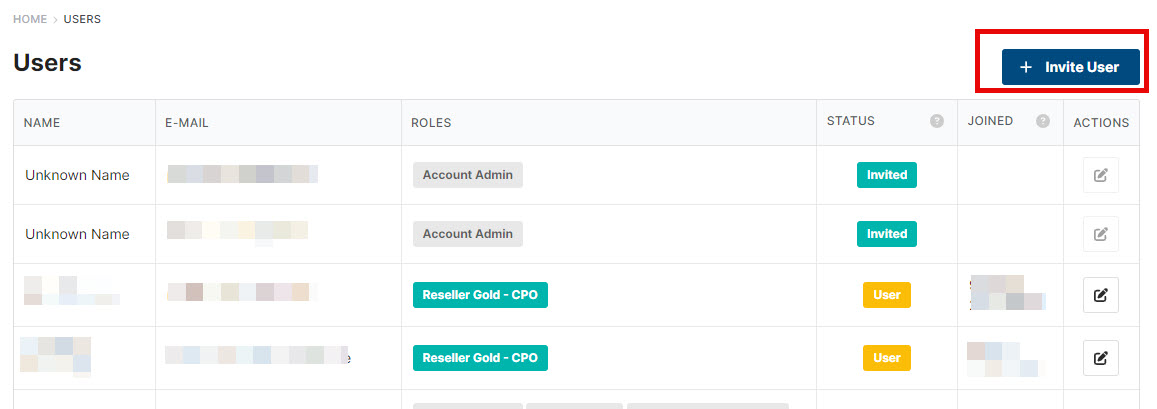Click the second Invited status badge
Image resolution: width=1157 pixels, height=409 pixels.
click(x=887, y=234)
